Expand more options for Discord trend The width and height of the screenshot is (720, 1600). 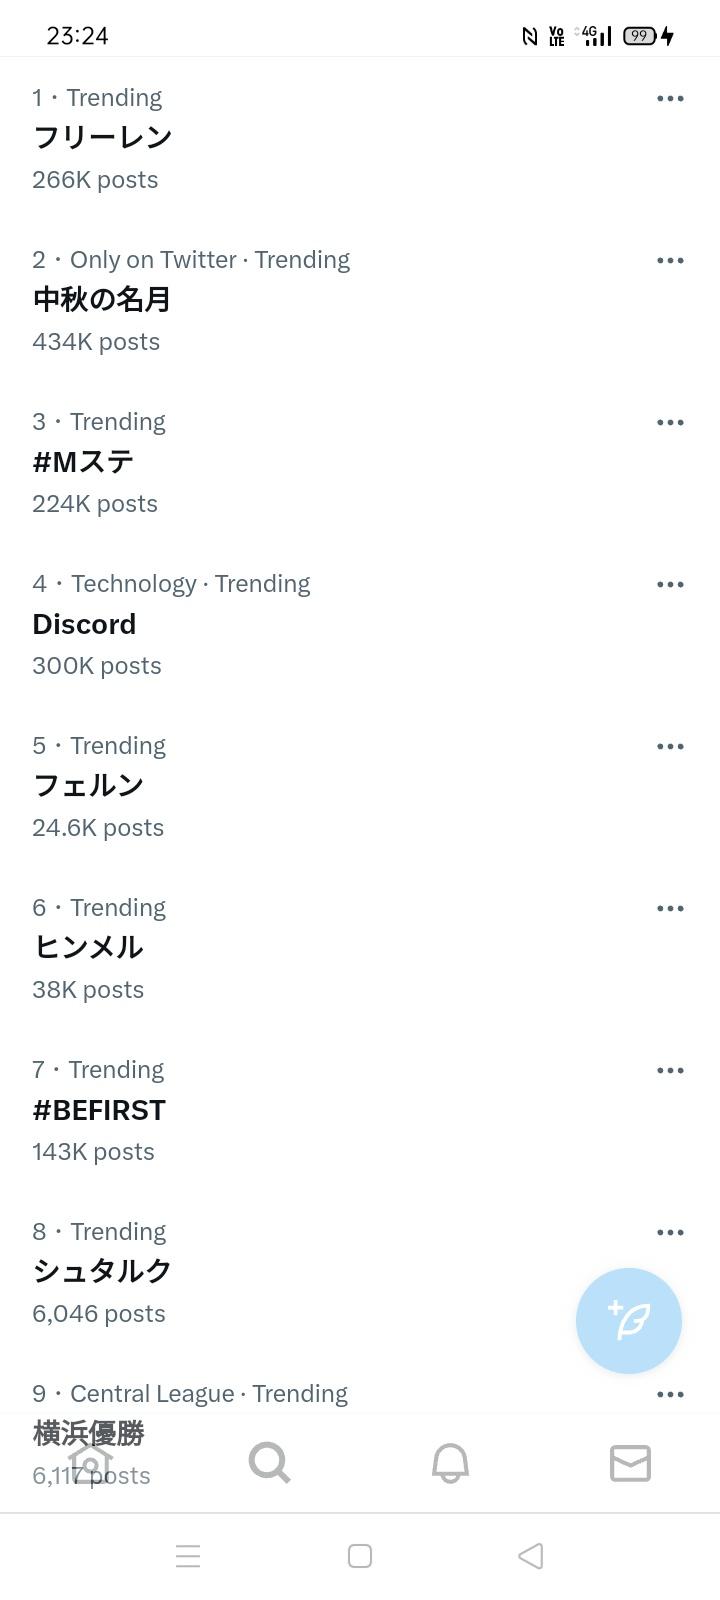click(670, 584)
